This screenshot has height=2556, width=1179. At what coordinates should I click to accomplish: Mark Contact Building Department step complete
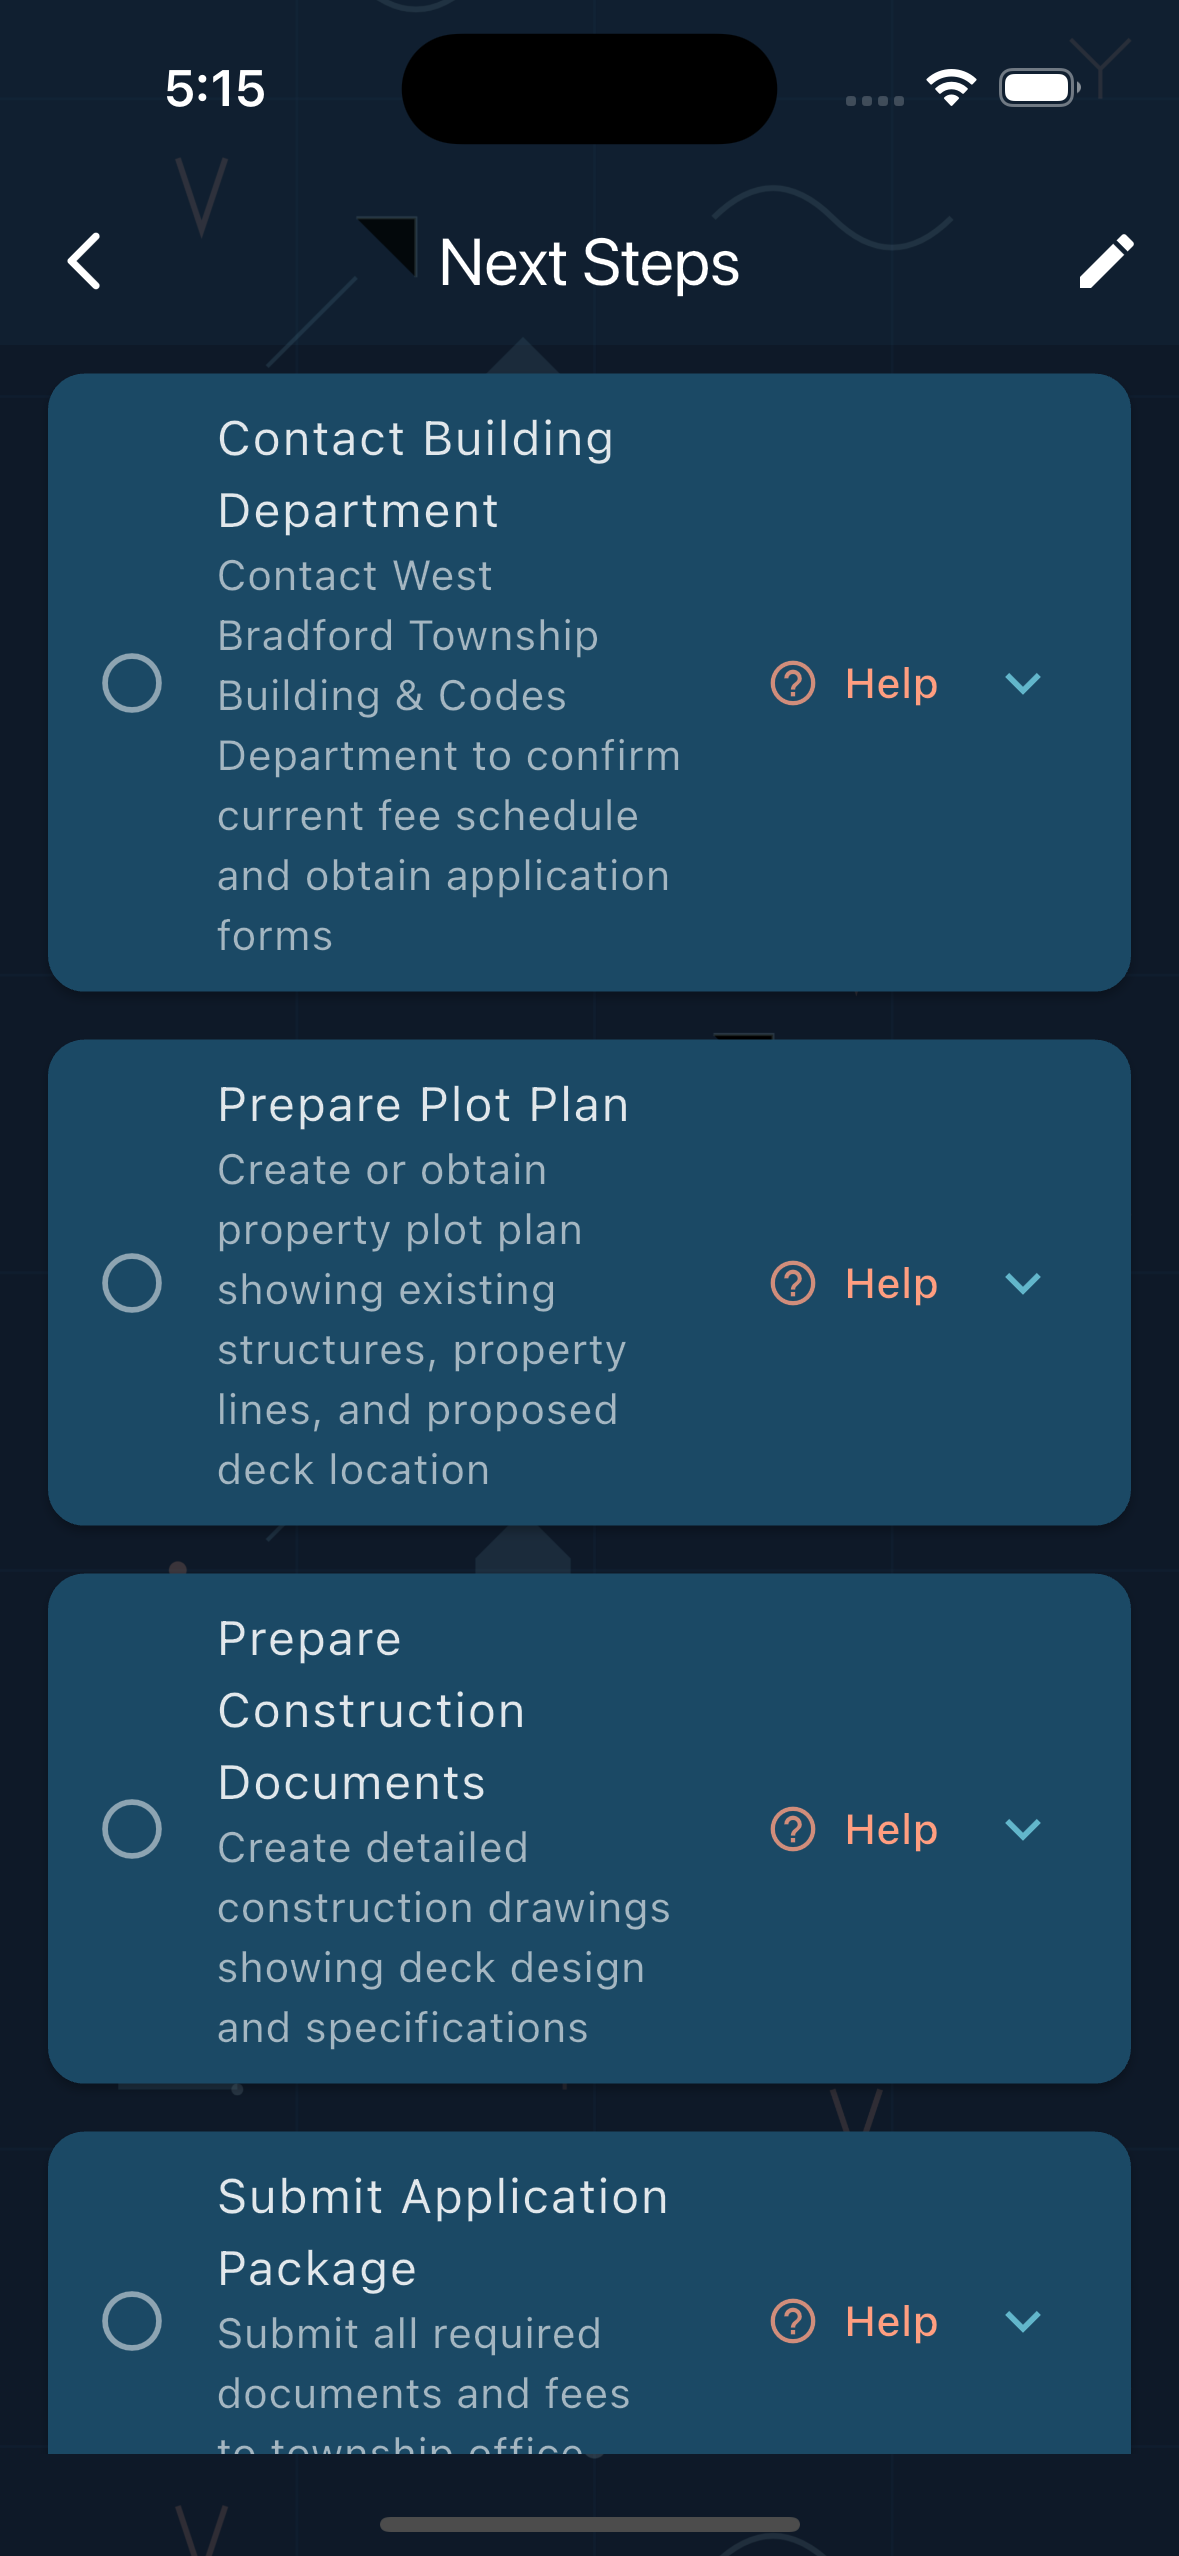click(132, 684)
